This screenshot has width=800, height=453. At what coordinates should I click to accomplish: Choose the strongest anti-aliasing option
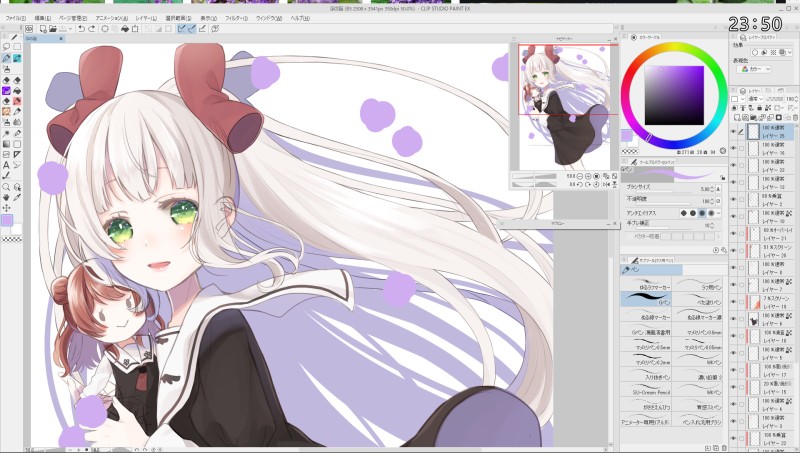tap(711, 213)
